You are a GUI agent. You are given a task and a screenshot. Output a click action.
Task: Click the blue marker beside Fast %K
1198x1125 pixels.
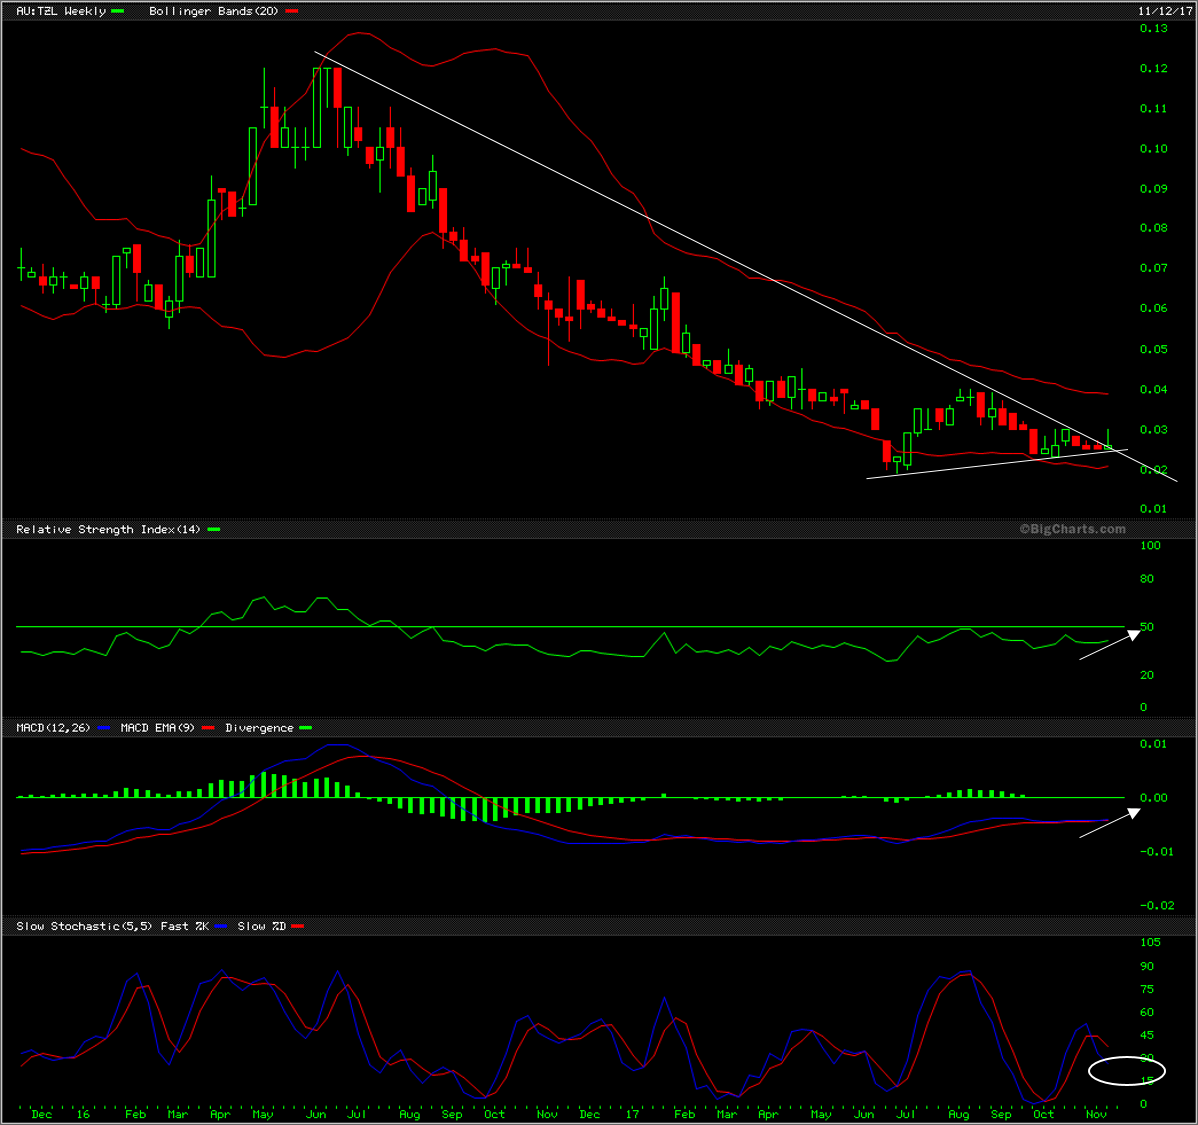pyautogui.click(x=221, y=926)
